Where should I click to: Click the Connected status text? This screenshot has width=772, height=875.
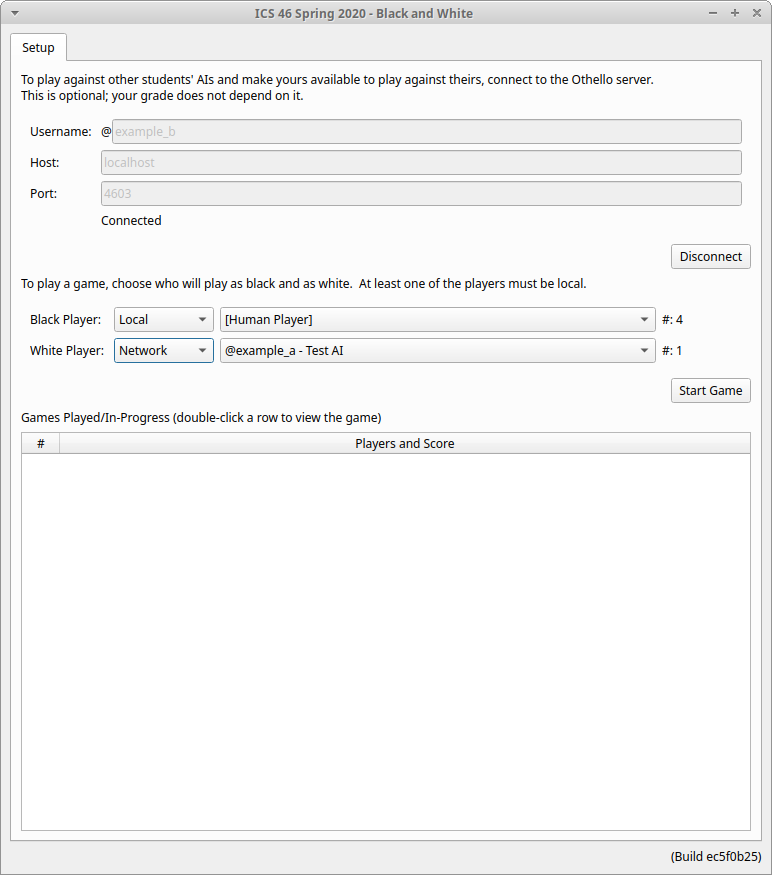point(131,220)
